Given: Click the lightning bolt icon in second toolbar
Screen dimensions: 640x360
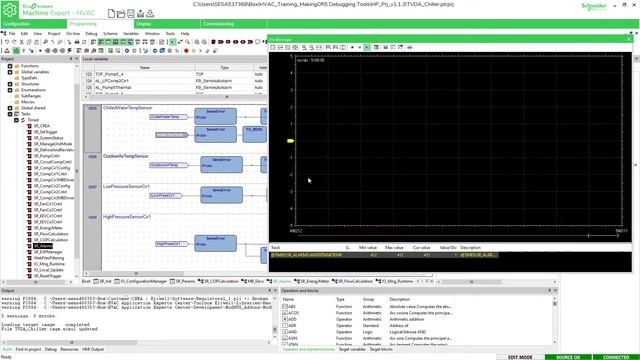Looking at the screenshot, I should (69, 51).
